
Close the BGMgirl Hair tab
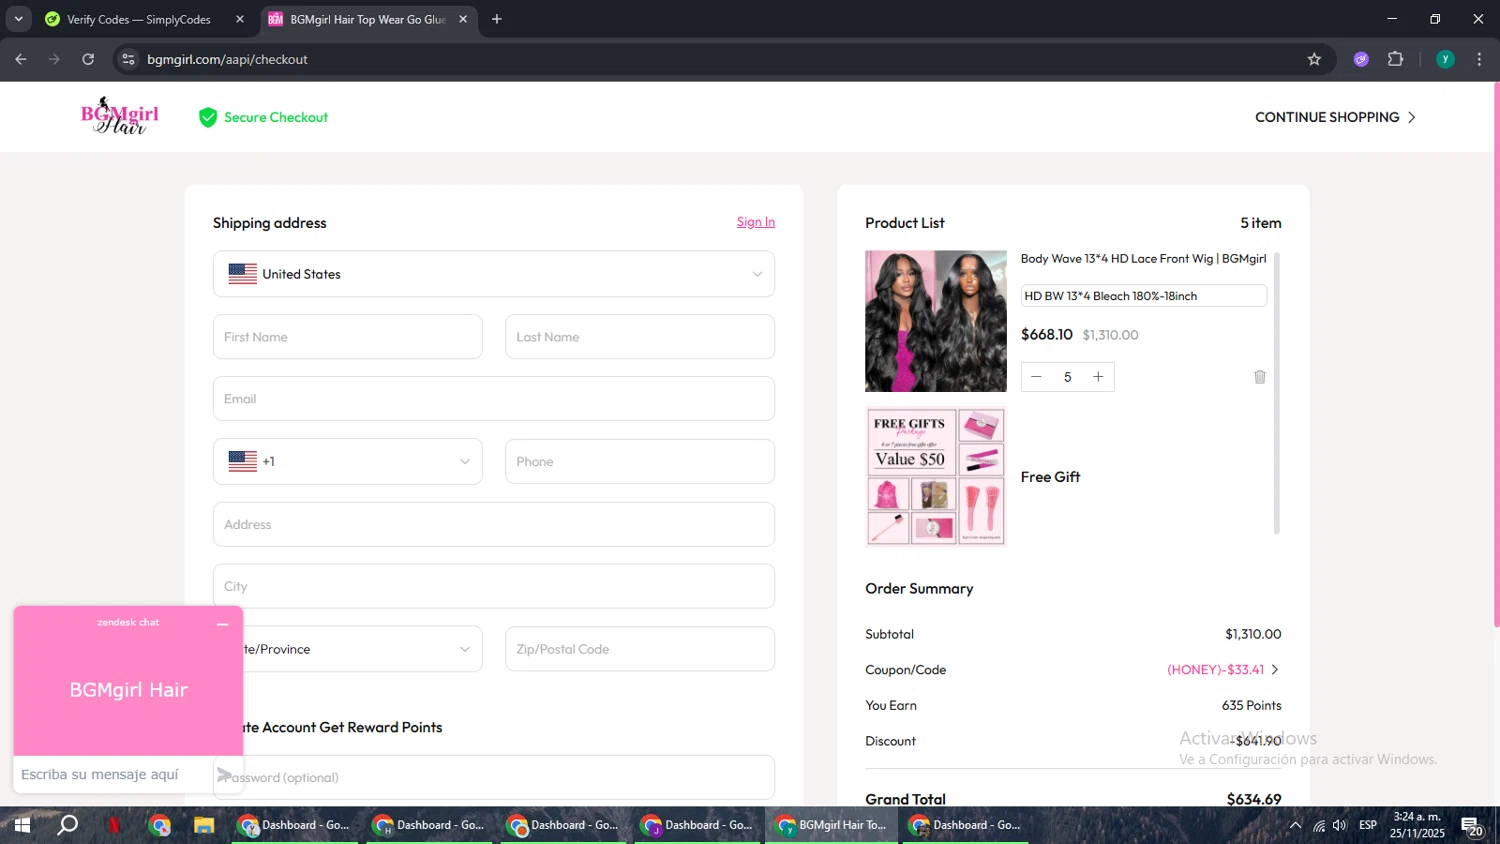pyautogui.click(x=463, y=19)
